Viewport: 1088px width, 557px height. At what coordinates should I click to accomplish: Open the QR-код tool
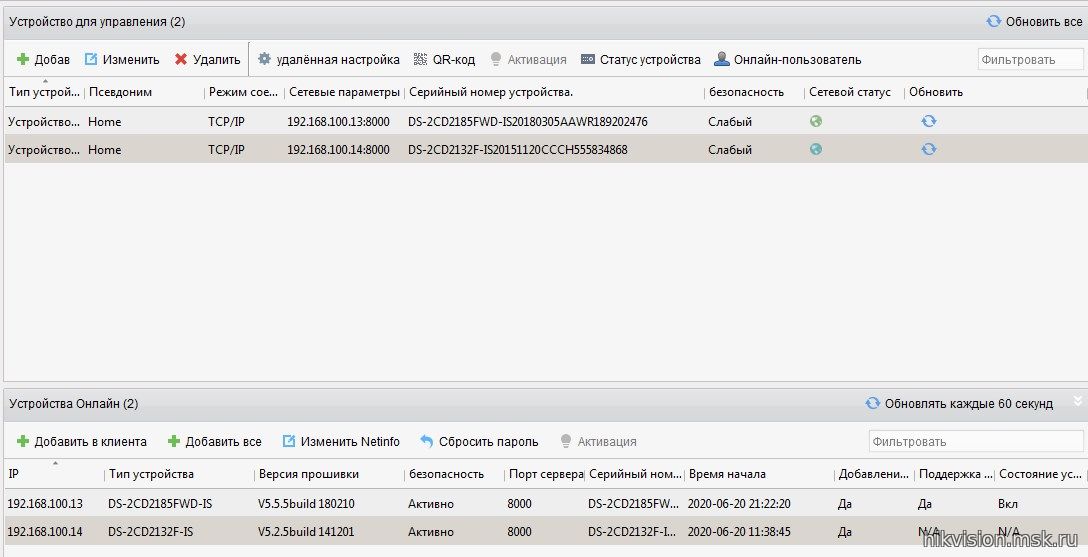tap(444, 60)
